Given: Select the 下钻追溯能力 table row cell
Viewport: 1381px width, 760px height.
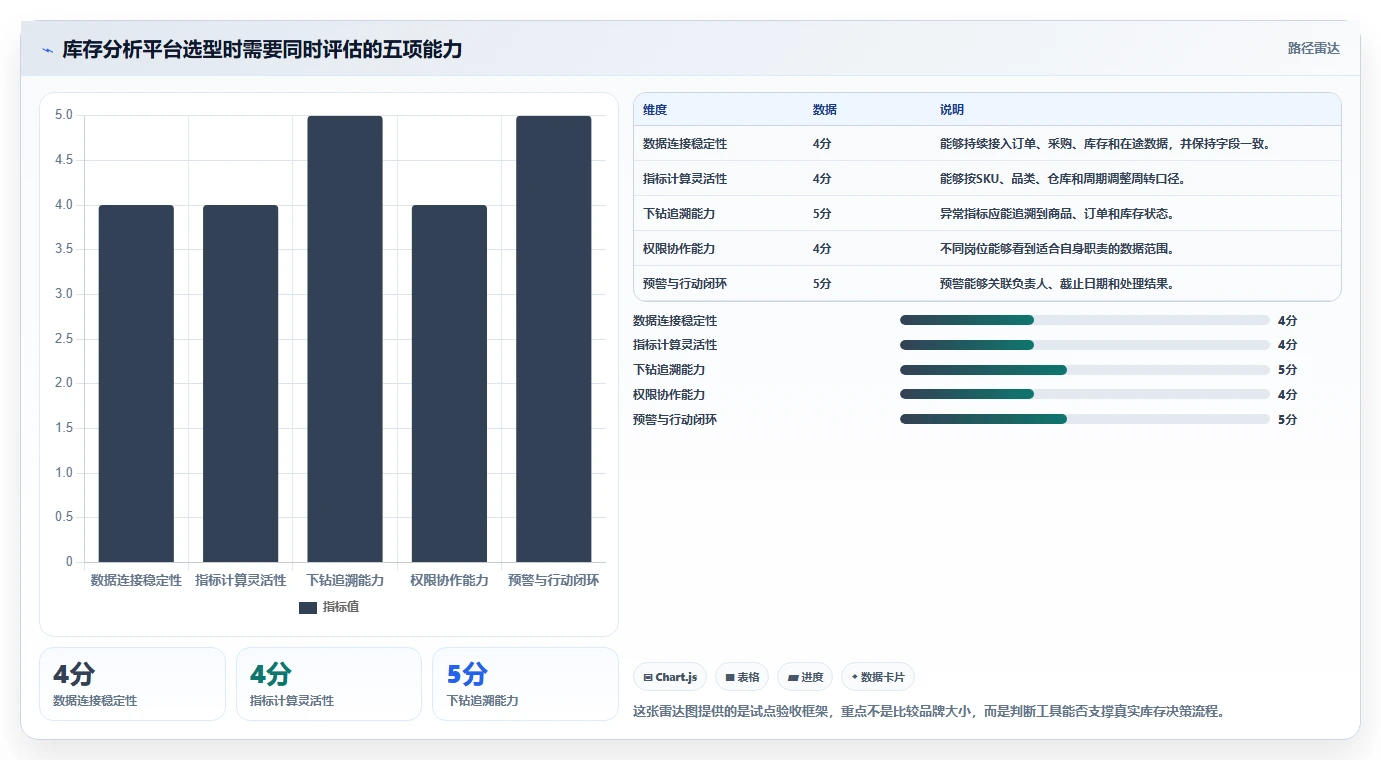Looking at the screenshot, I should coord(679,214).
